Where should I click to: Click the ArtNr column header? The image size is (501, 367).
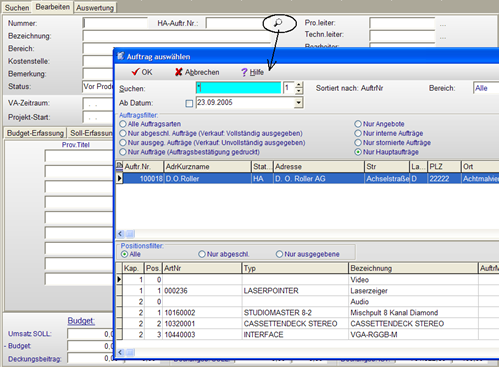pyautogui.click(x=202, y=268)
